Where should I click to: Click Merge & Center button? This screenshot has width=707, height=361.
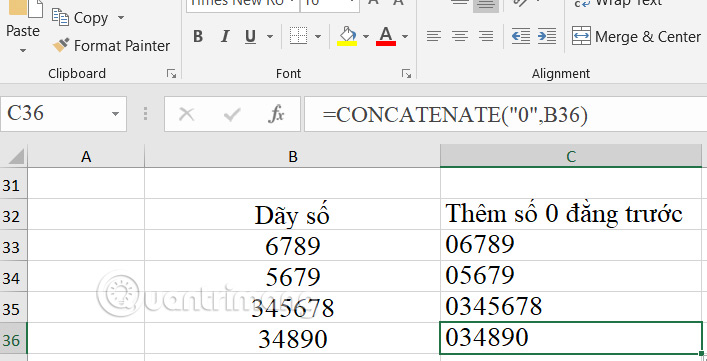tap(637, 36)
